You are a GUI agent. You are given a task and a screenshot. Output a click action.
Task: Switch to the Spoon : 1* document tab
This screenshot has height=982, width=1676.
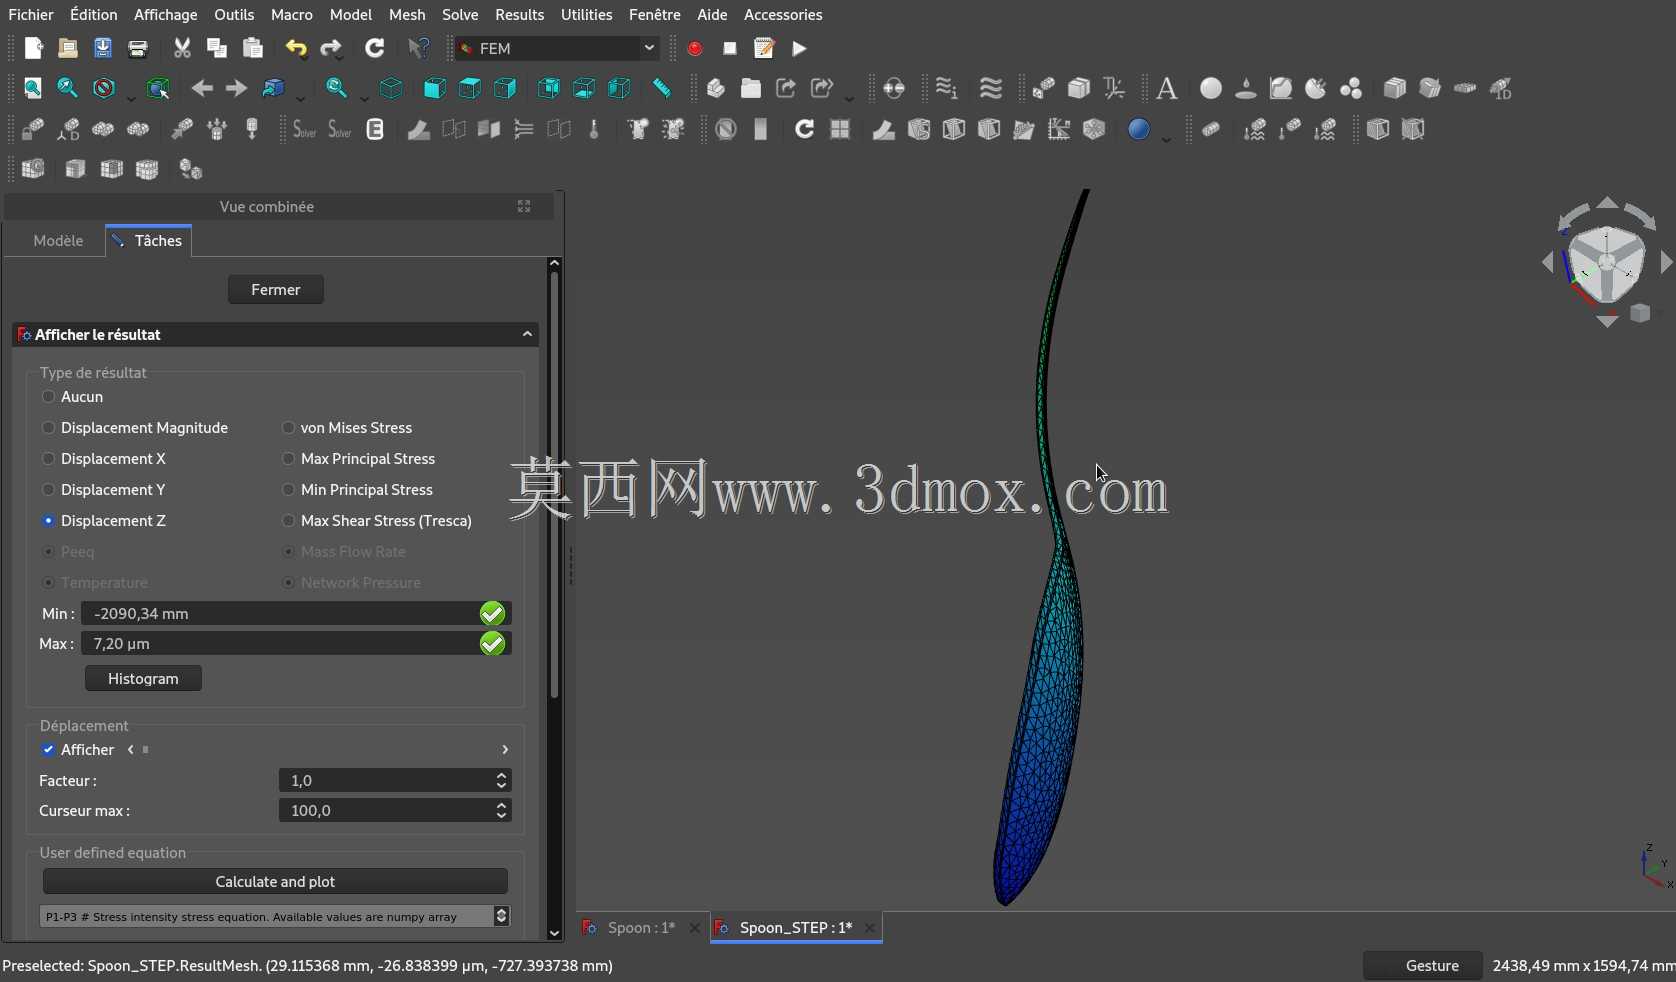(641, 928)
